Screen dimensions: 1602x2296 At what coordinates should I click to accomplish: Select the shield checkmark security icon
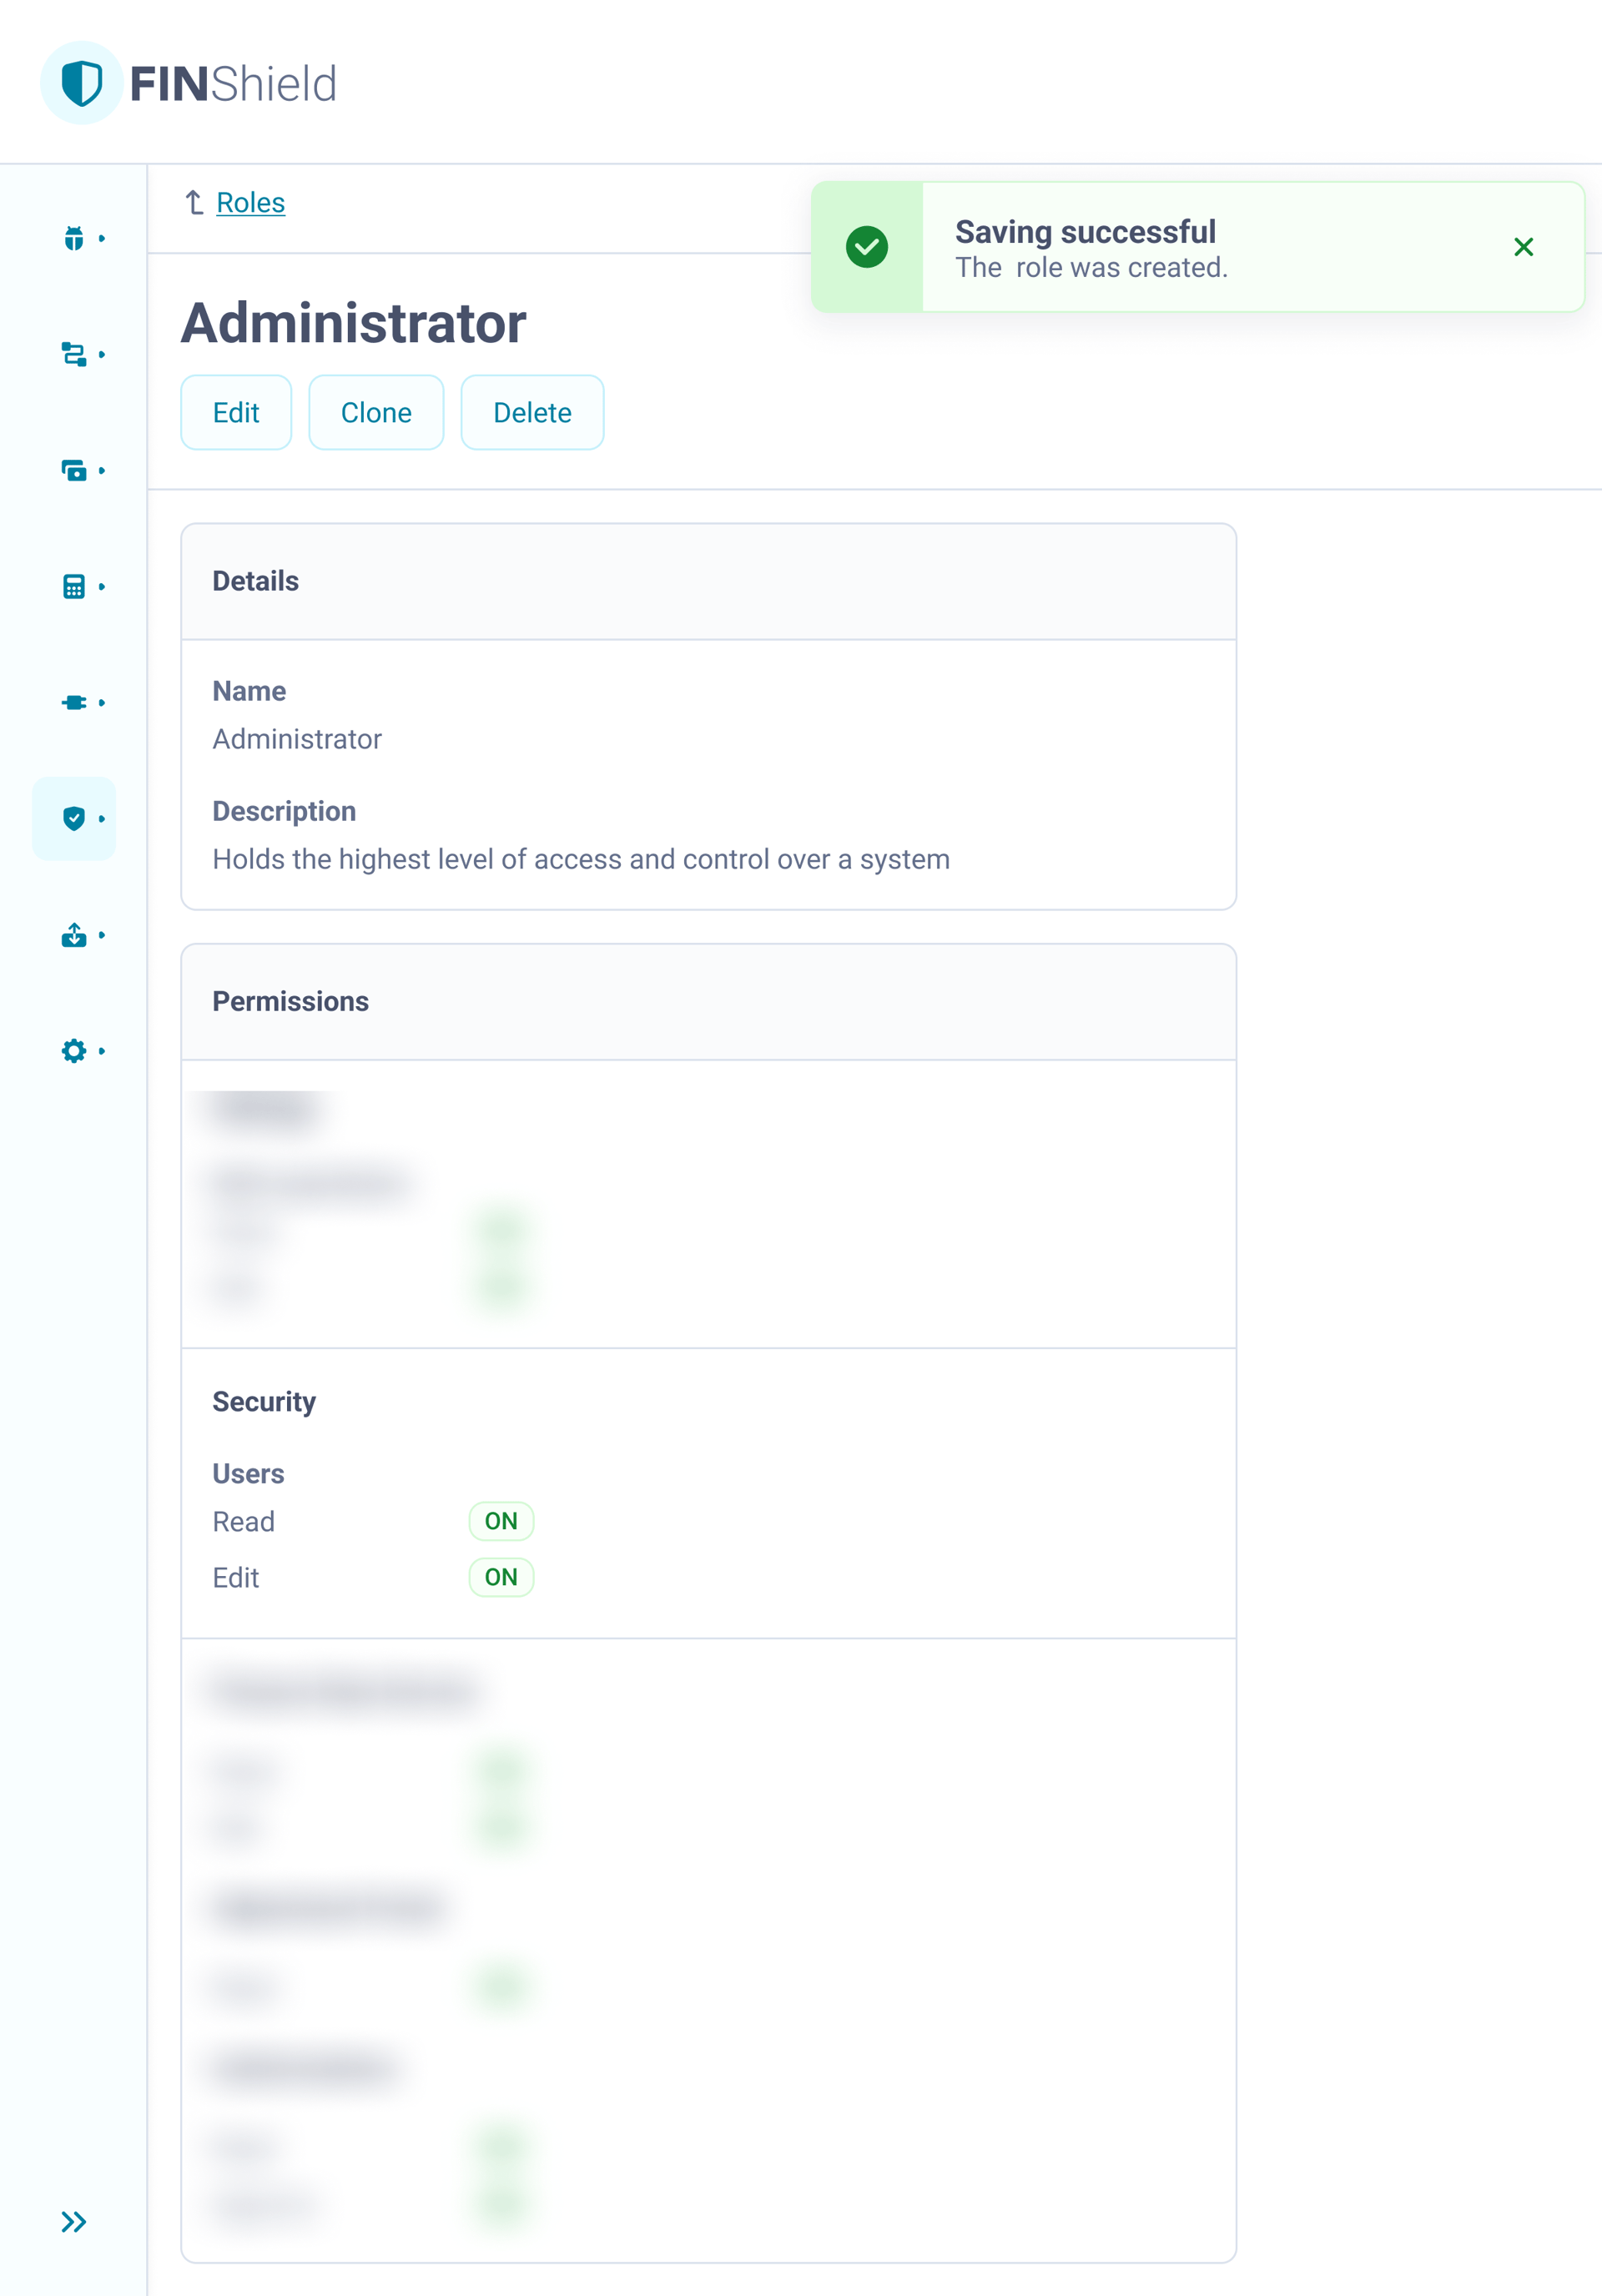(74, 819)
